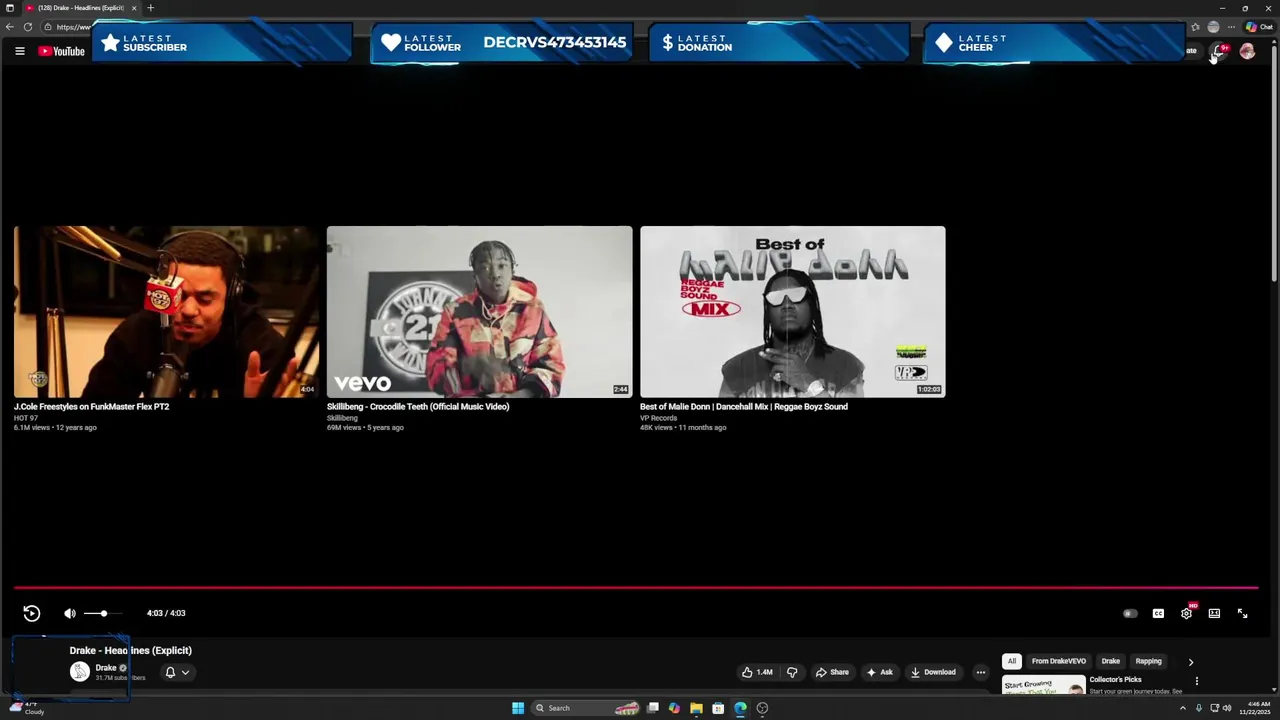Open the Windows Start menu

click(518, 708)
